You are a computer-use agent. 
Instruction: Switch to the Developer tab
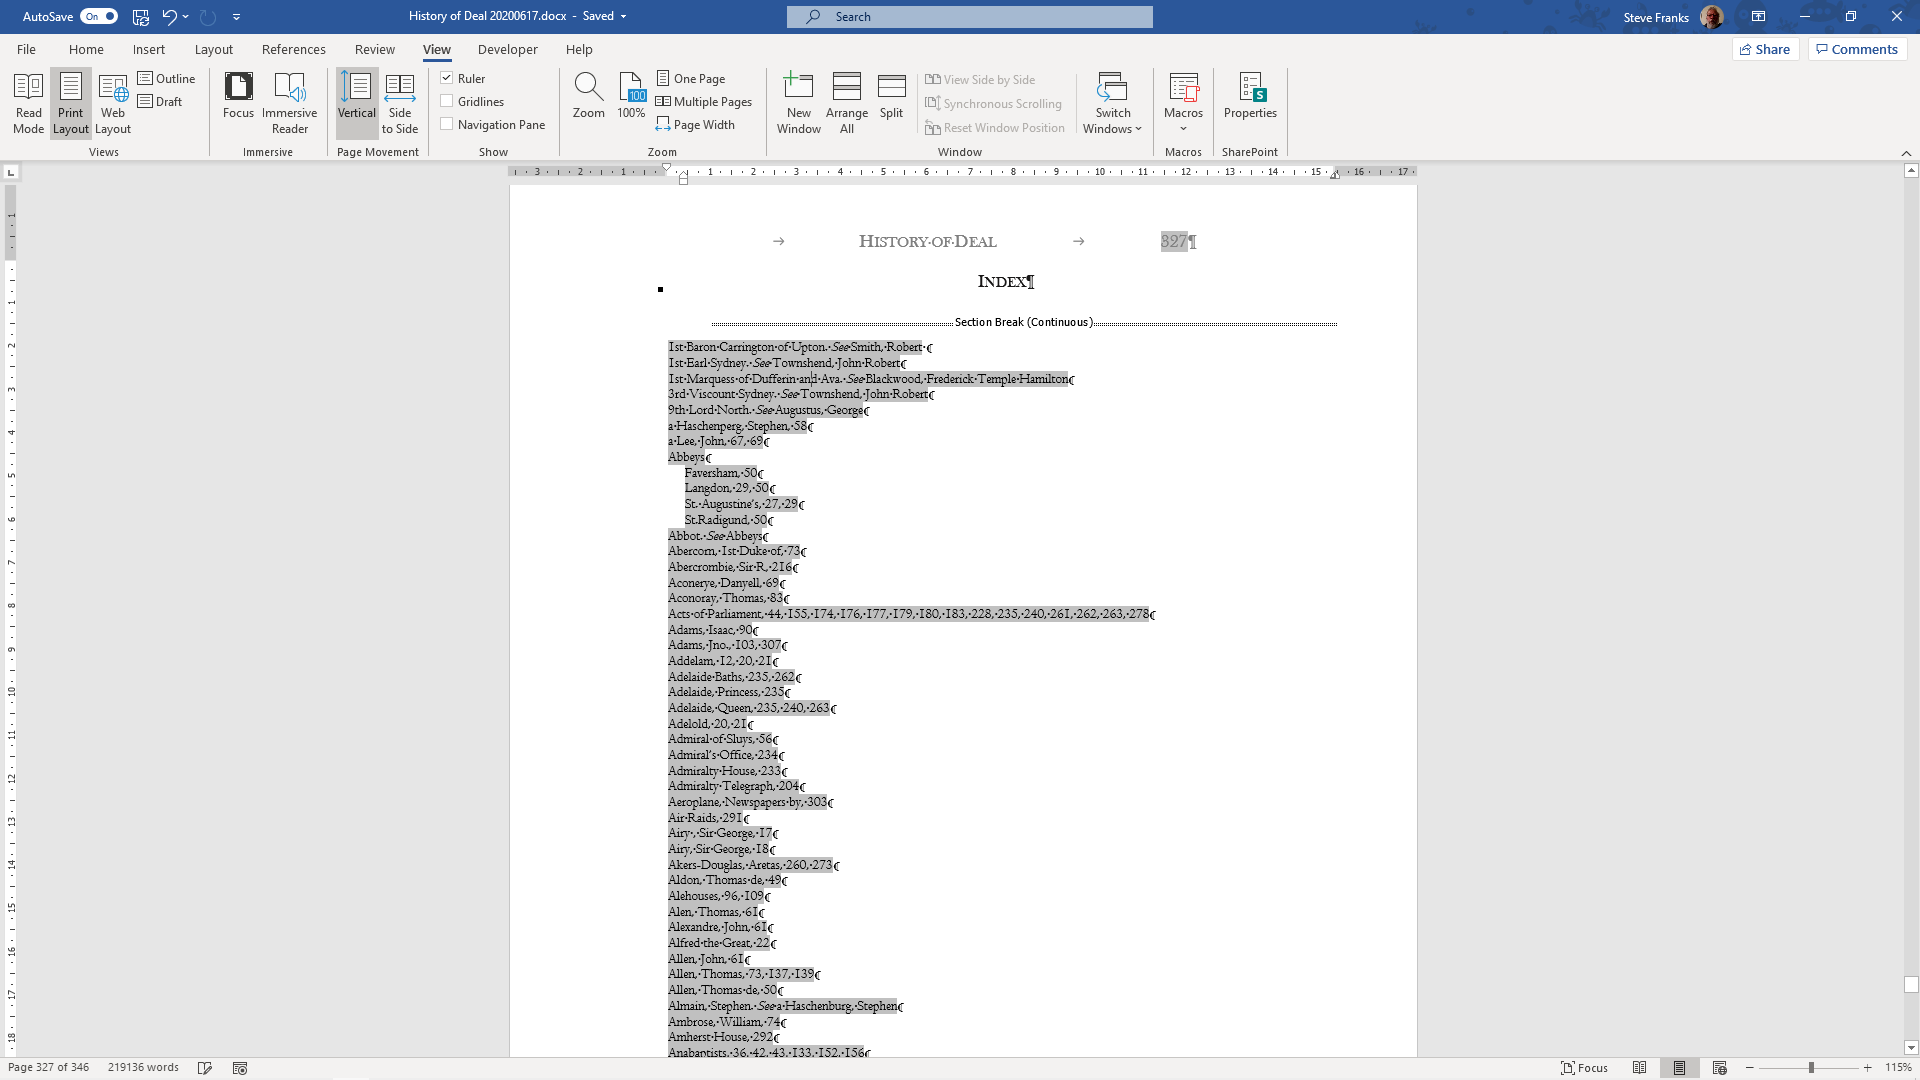pos(507,49)
